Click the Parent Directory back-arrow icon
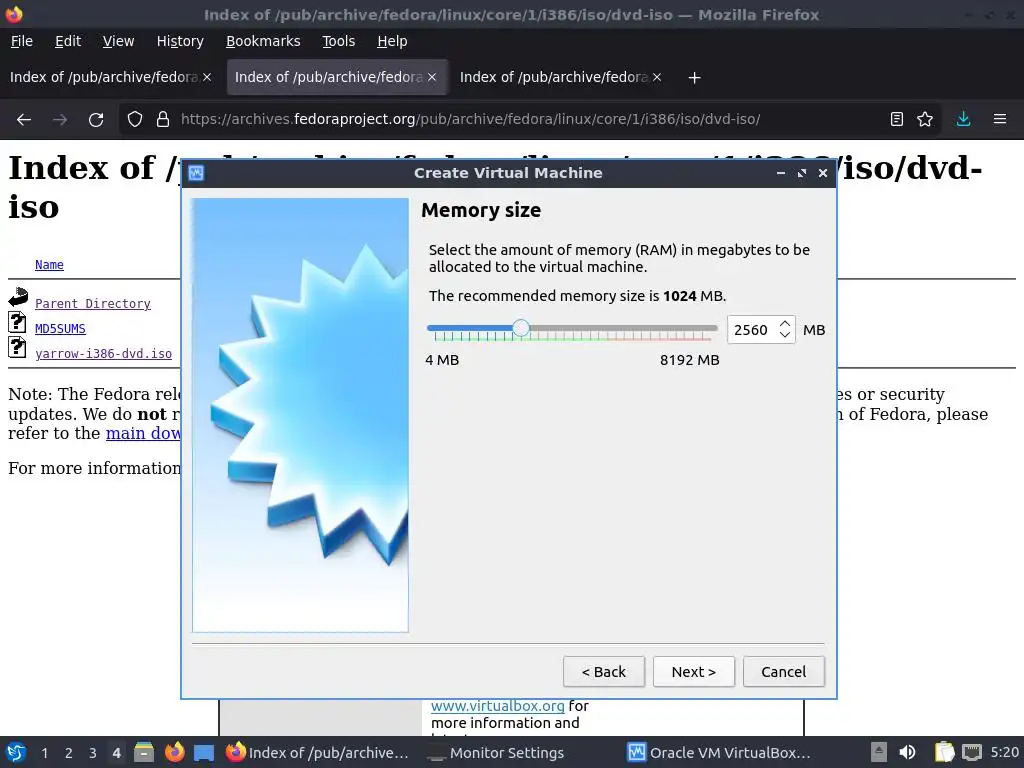The height and width of the screenshot is (768, 1024). 18,297
